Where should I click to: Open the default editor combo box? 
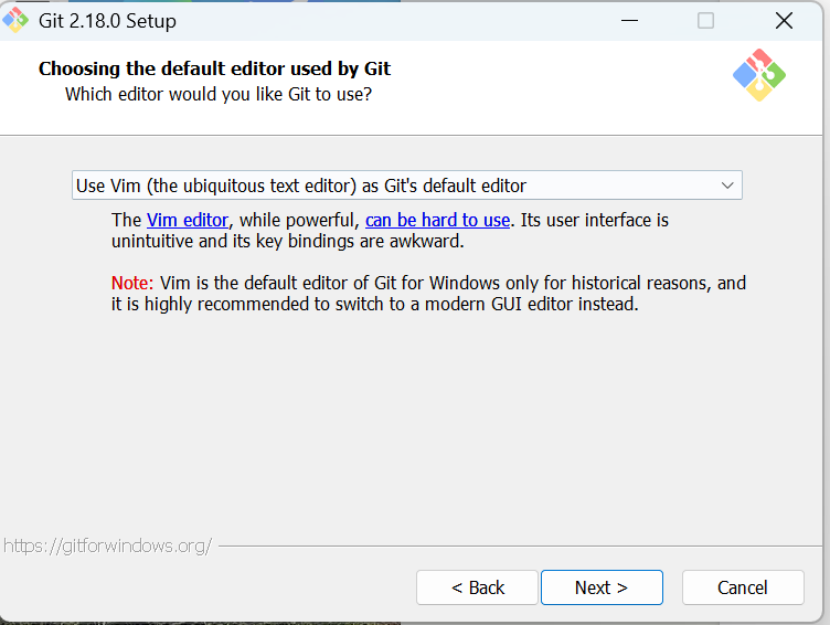(406, 185)
